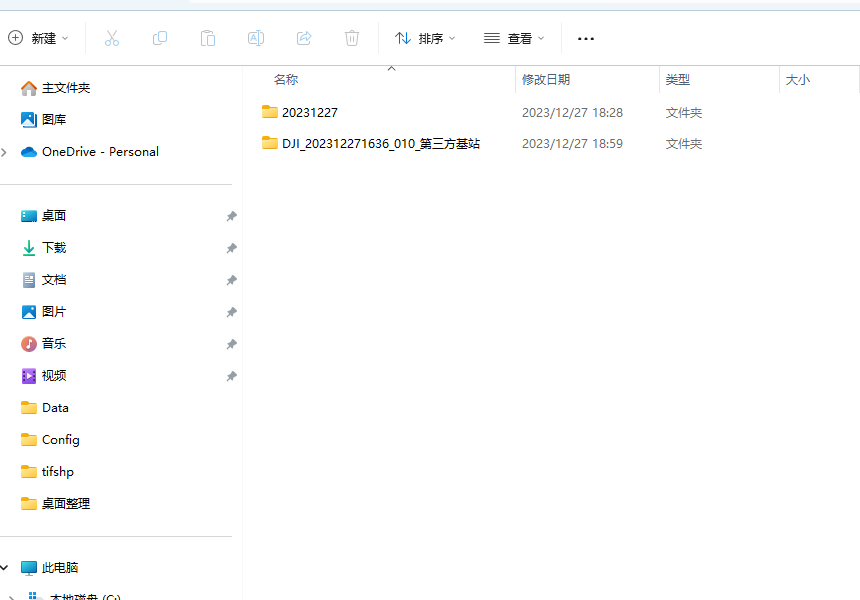Open 文档 in quick access

click(x=43, y=280)
